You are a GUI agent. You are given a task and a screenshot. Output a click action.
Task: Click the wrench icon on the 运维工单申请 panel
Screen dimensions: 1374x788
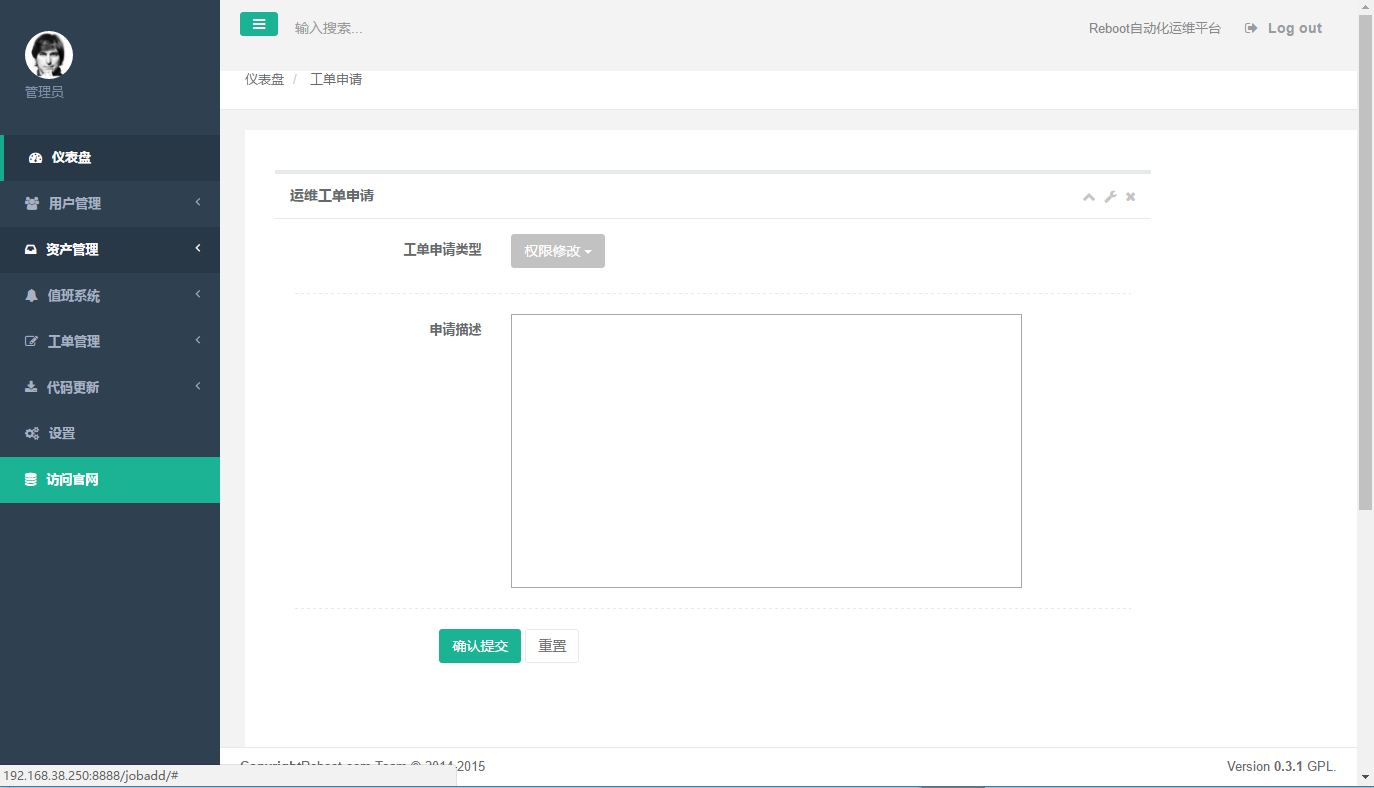pyautogui.click(x=1110, y=196)
